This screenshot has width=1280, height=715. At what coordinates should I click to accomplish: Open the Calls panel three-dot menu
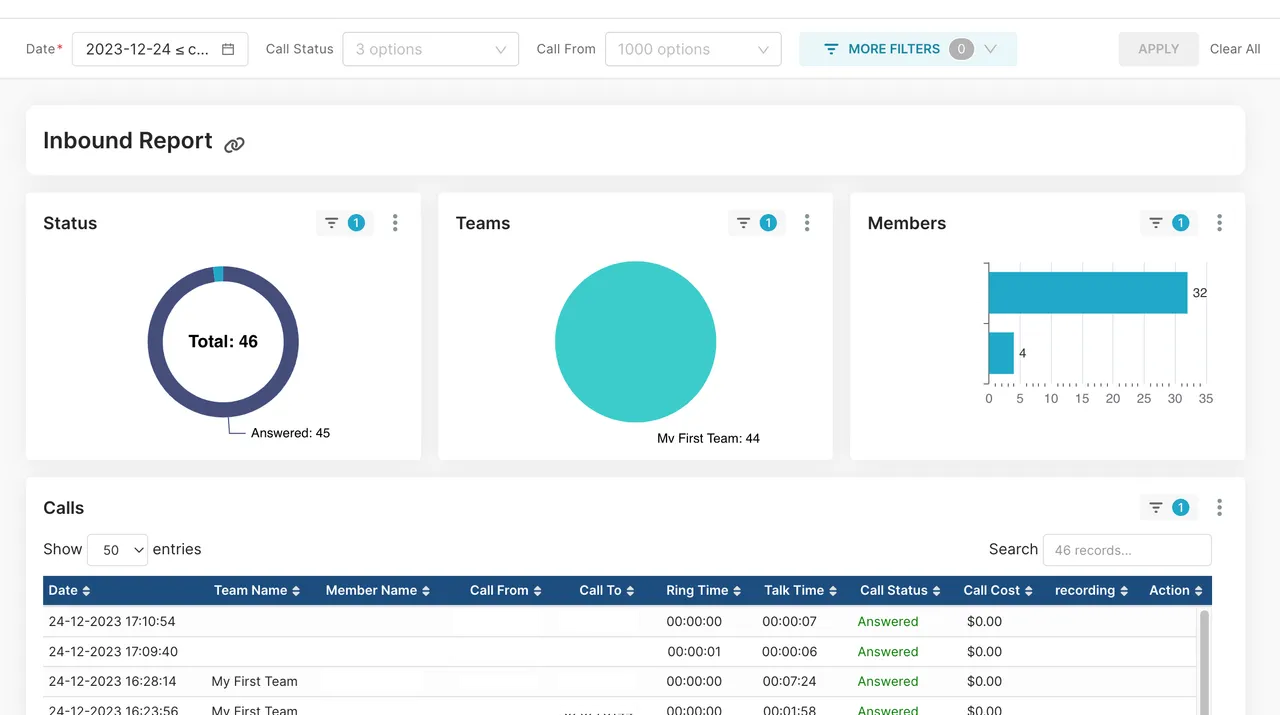tap(1219, 508)
